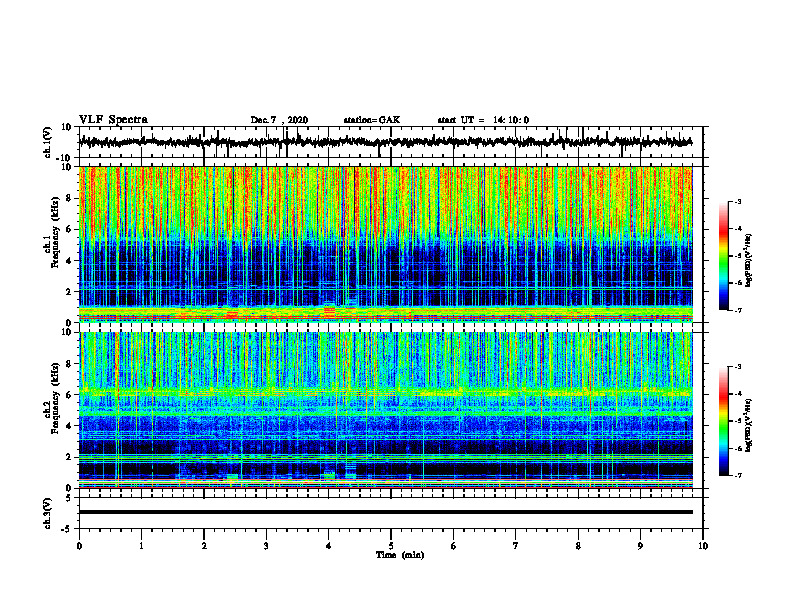Click the "-3" label atop upper color scale

click(737, 201)
